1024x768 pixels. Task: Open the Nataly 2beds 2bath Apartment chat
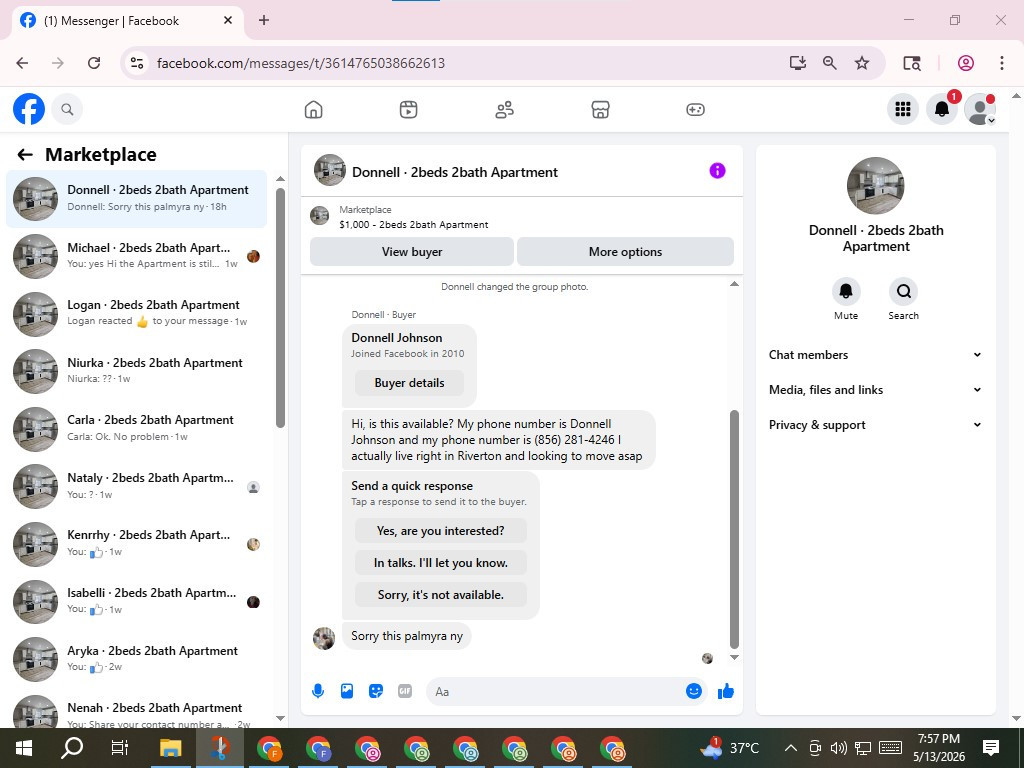pyautogui.click(x=136, y=486)
